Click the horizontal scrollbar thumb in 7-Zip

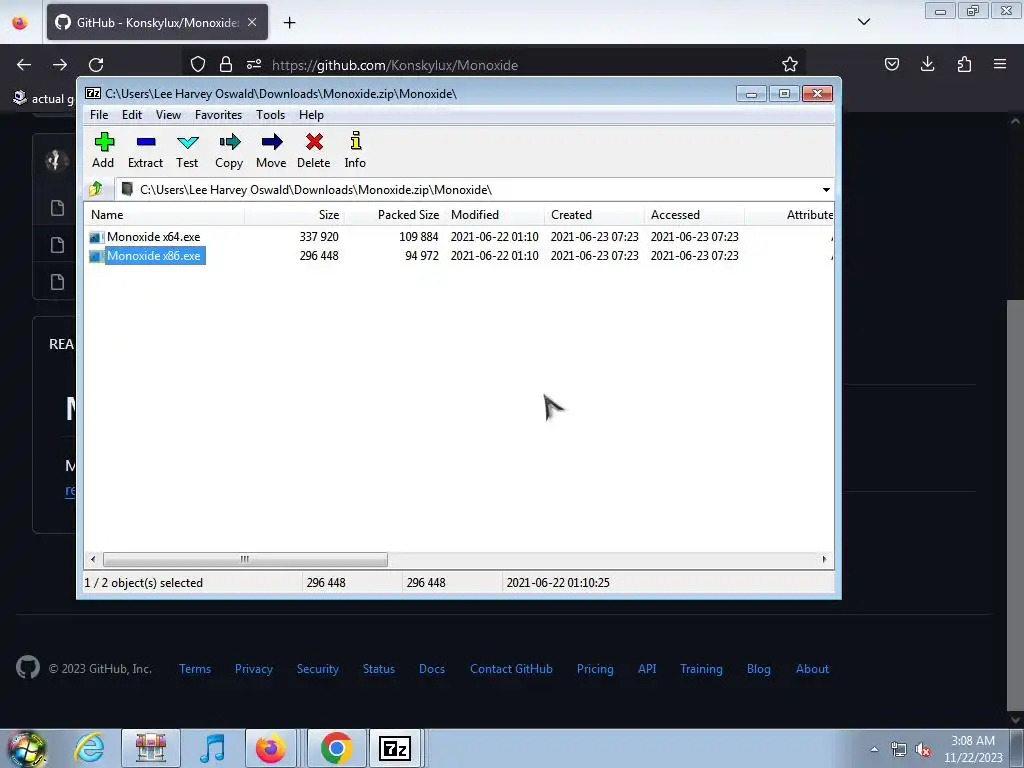coord(245,560)
